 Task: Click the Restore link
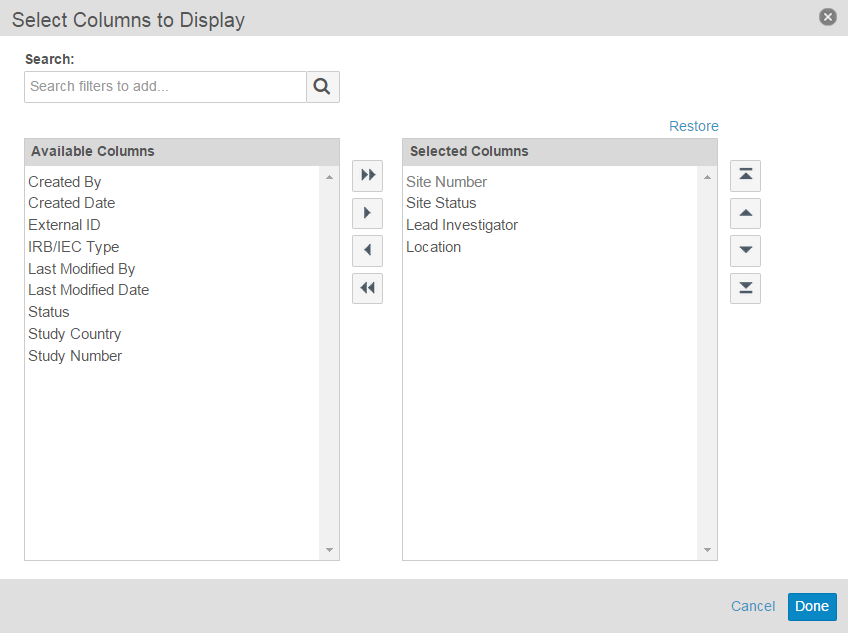[693, 126]
